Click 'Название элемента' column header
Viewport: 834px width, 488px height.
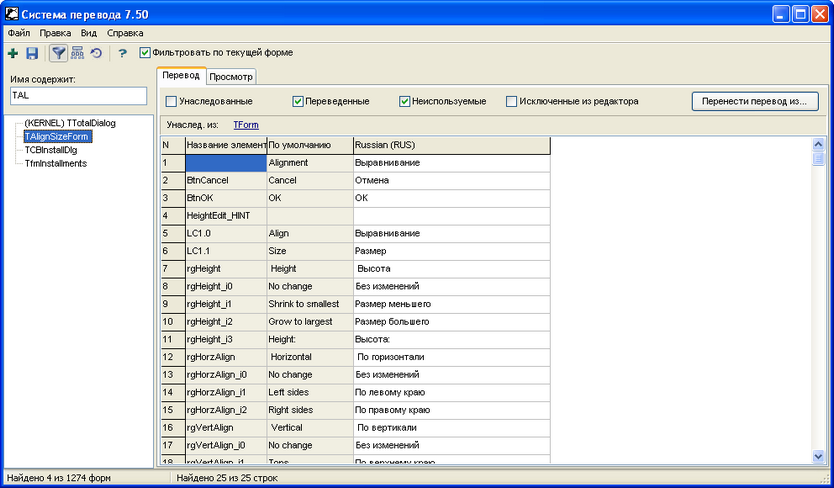point(226,145)
